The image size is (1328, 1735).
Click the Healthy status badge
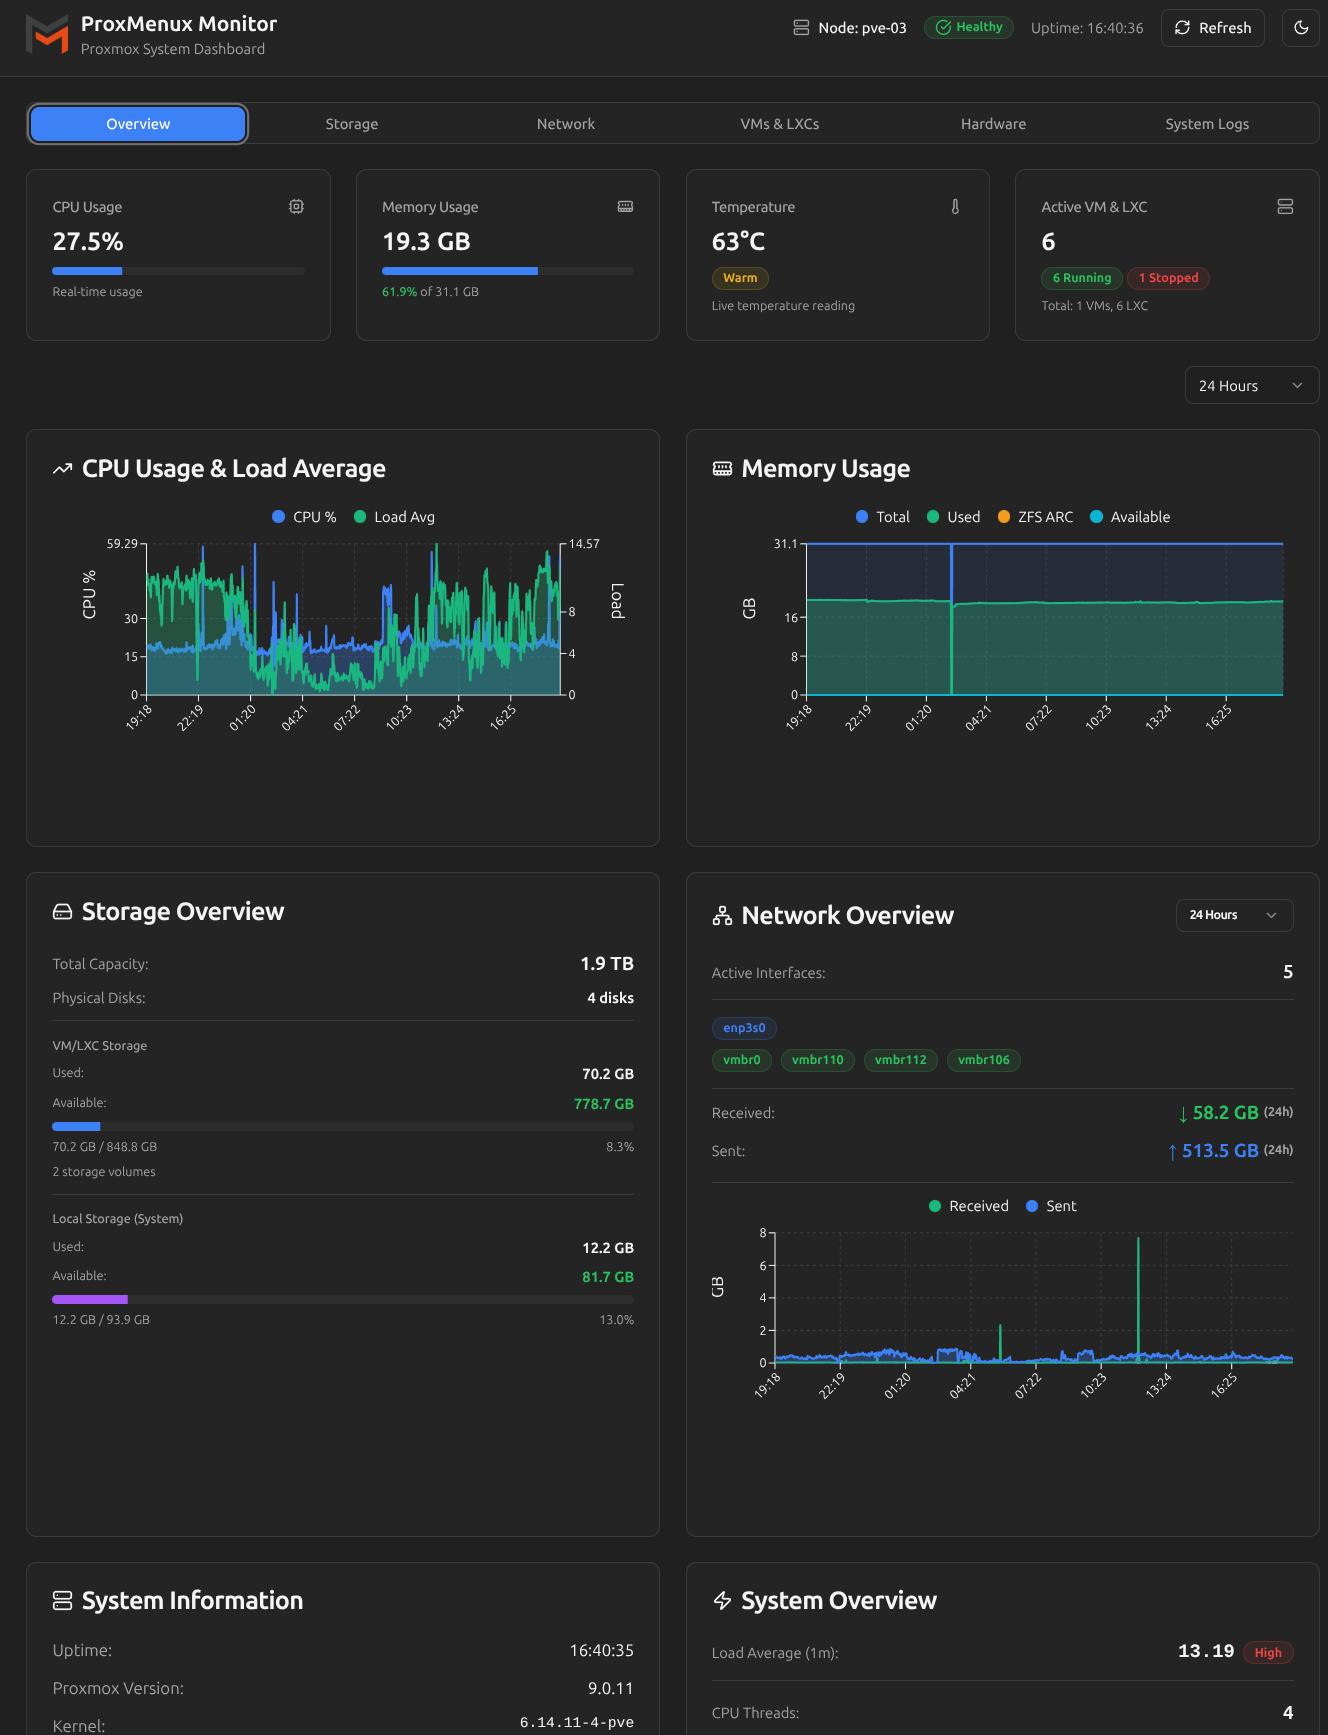[968, 28]
